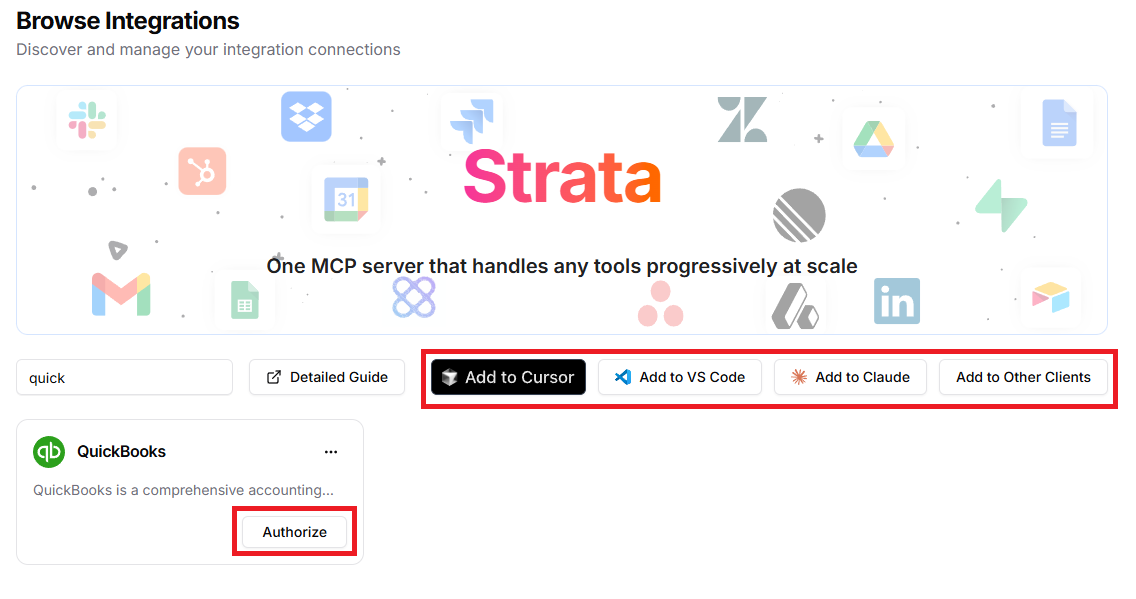1136x599 pixels.
Task: Authorize the QuickBooks integration
Action: (295, 532)
